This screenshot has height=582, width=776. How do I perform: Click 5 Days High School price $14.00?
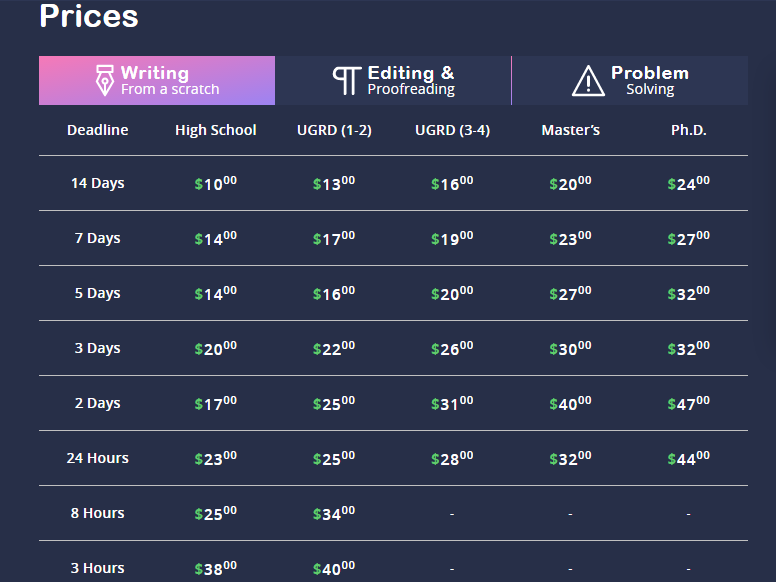point(216,293)
